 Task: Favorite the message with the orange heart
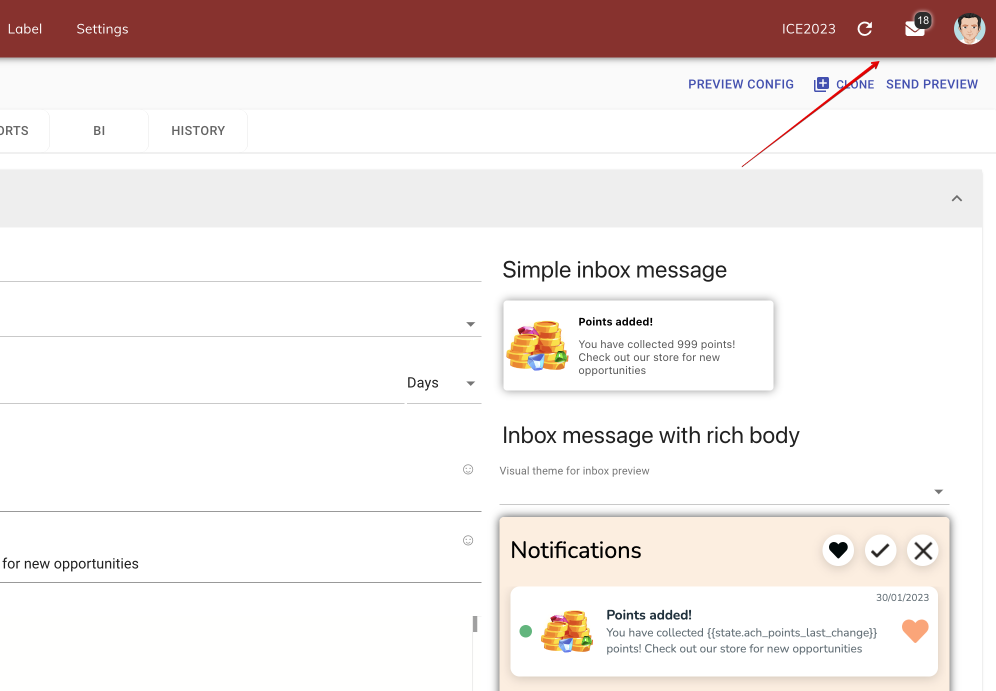click(x=915, y=631)
